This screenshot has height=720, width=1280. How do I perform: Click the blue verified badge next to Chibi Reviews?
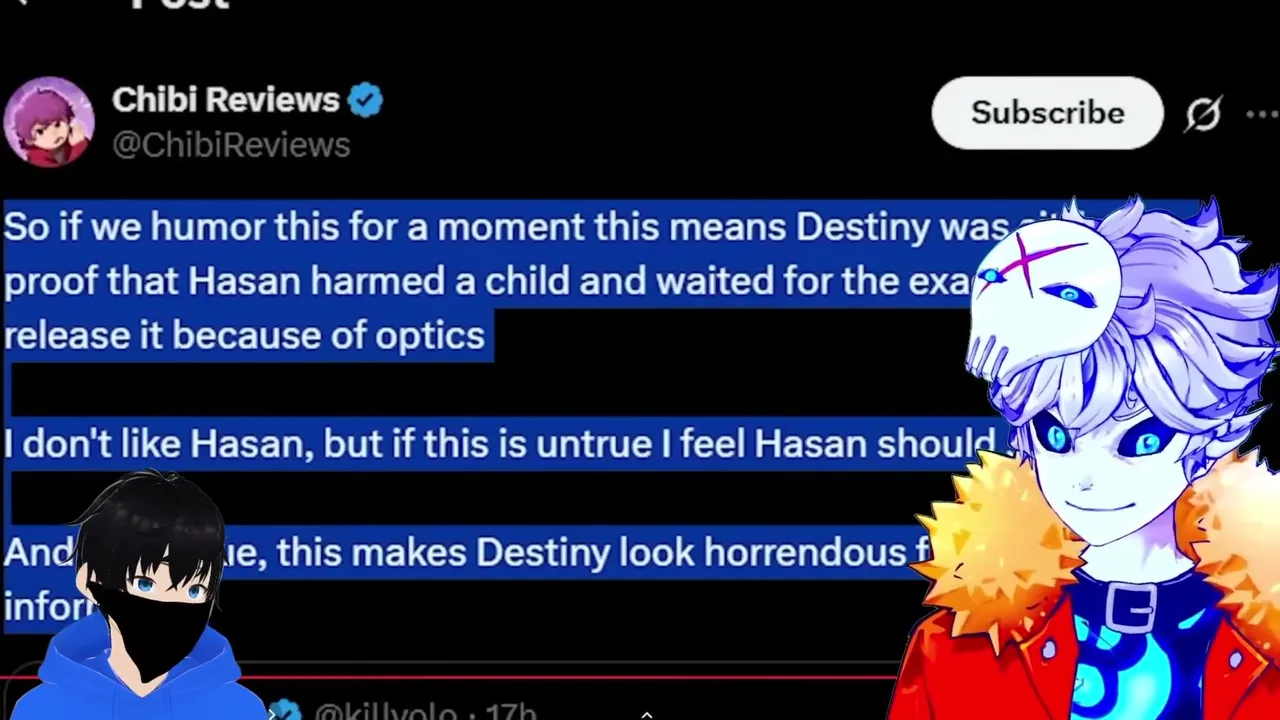(365, 101)
